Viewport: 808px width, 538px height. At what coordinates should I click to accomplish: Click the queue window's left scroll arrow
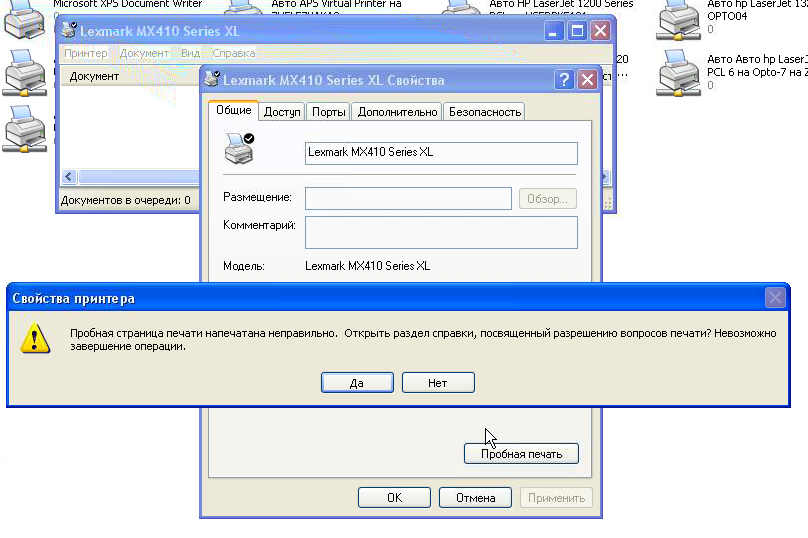pyautogui.click(x=69, y=177)
